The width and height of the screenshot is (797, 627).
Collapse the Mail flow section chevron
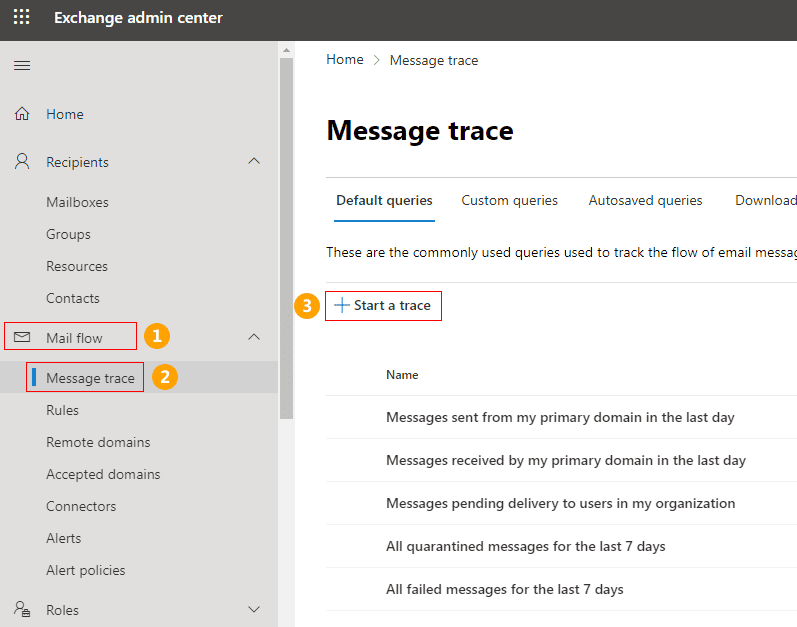coord(254,337)
